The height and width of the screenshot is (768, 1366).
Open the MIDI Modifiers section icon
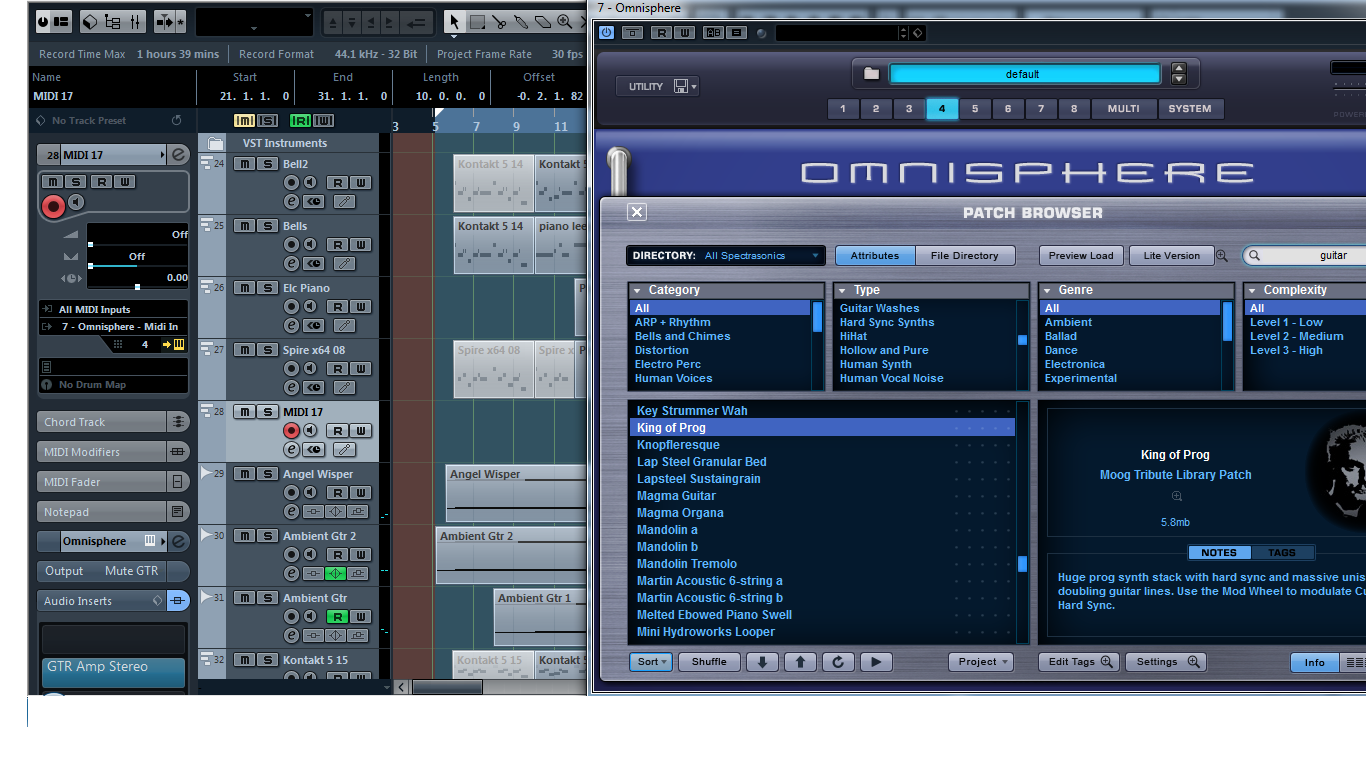click(178, 452)
